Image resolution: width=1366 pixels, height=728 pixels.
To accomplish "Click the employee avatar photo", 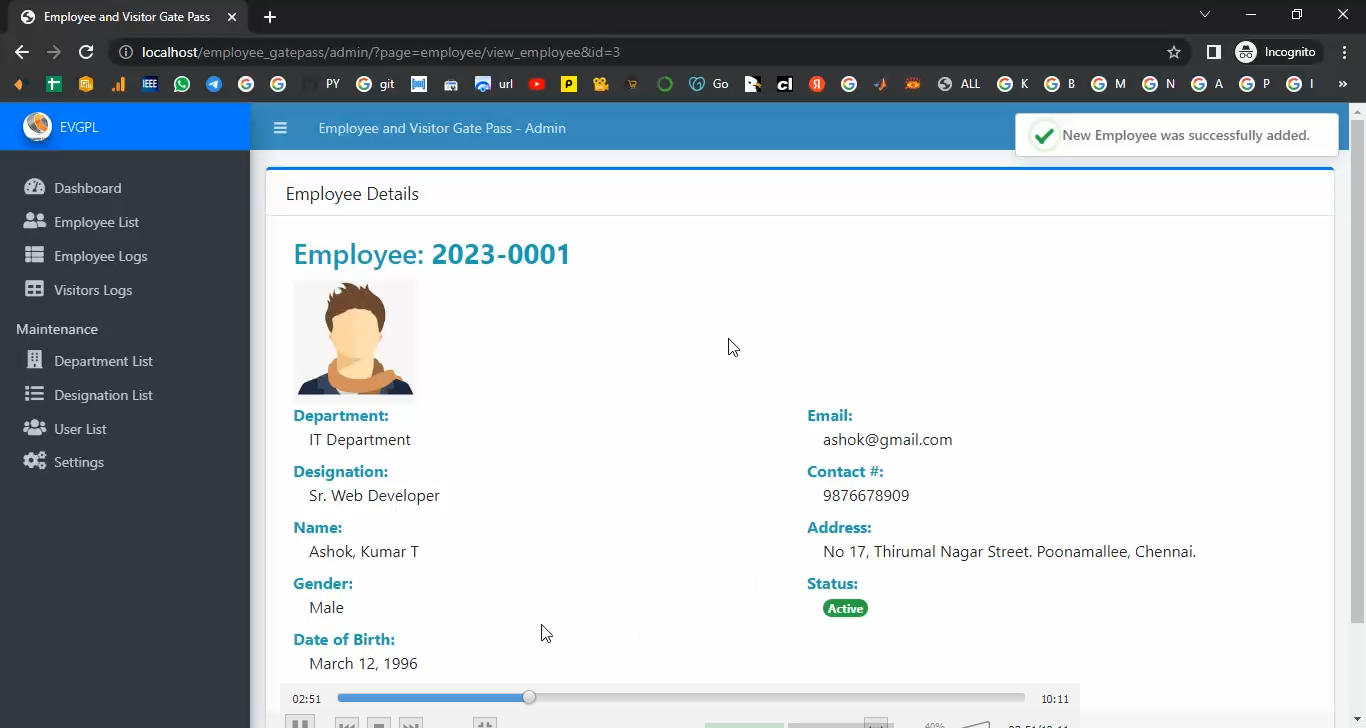I will tap(354, 338).
